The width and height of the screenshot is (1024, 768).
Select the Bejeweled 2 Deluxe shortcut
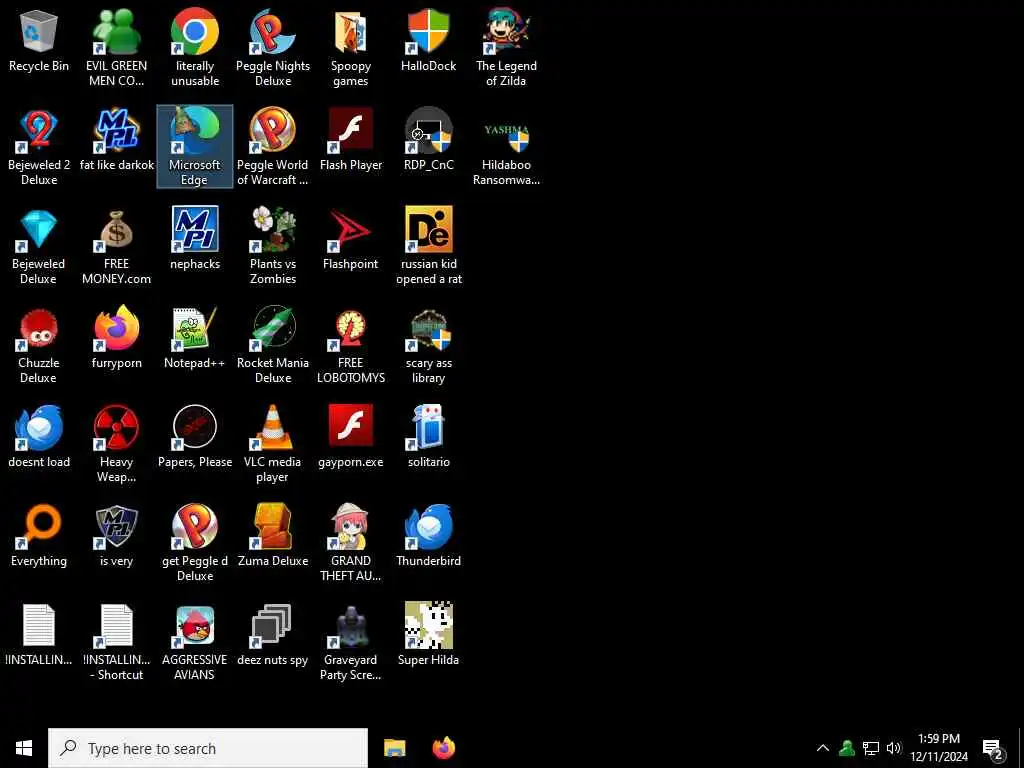coord(39,131)
